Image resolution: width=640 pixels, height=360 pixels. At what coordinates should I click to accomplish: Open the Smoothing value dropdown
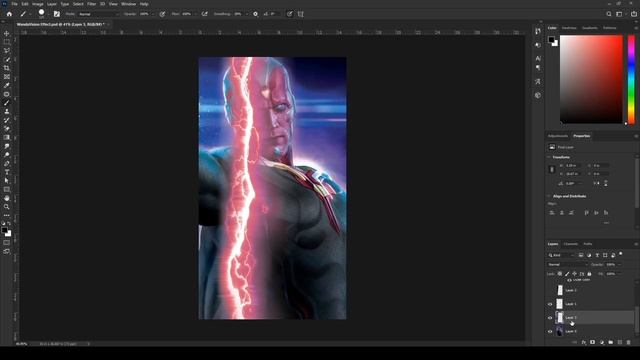point(247,14)
